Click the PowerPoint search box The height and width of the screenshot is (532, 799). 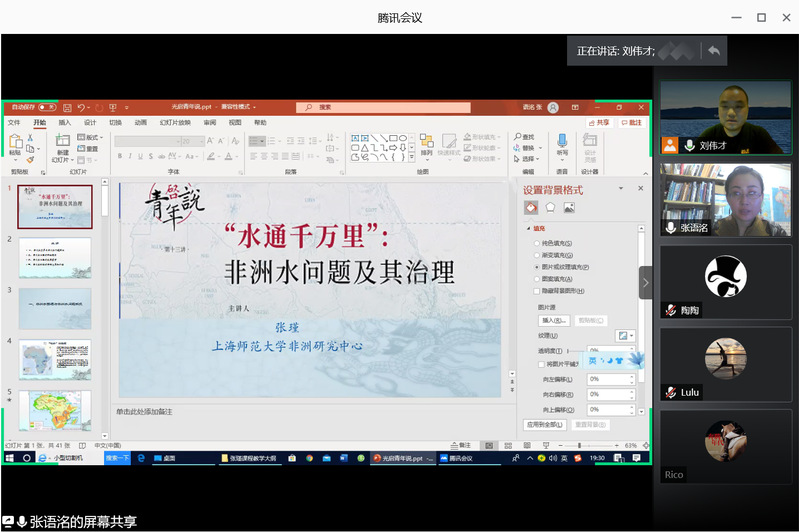pyautogui.click(x=383, y=107)
